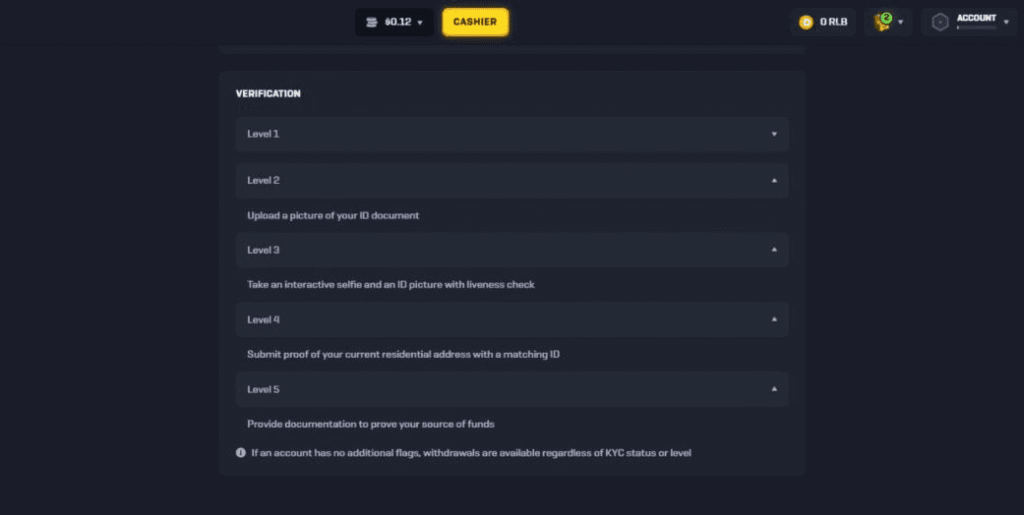The width and height of the screenshot is (1024, 515).
Task: Click "Upload a picture of your ID document" text
Action: (x=333, y=216)
